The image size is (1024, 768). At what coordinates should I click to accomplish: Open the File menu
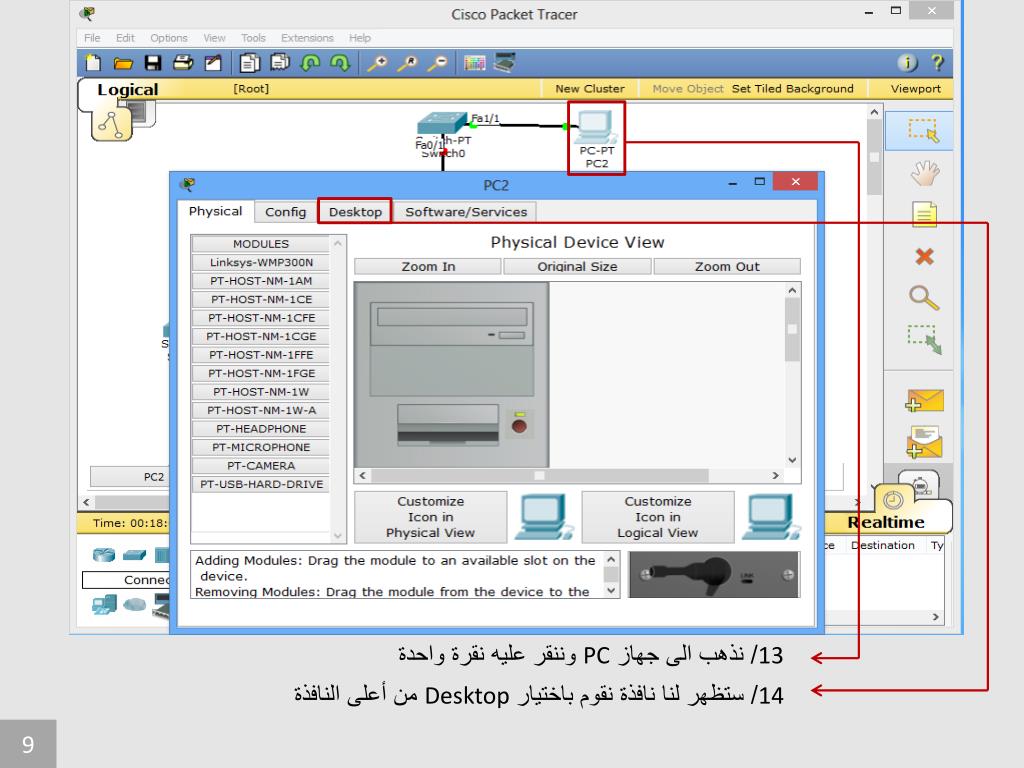(92, 38)
